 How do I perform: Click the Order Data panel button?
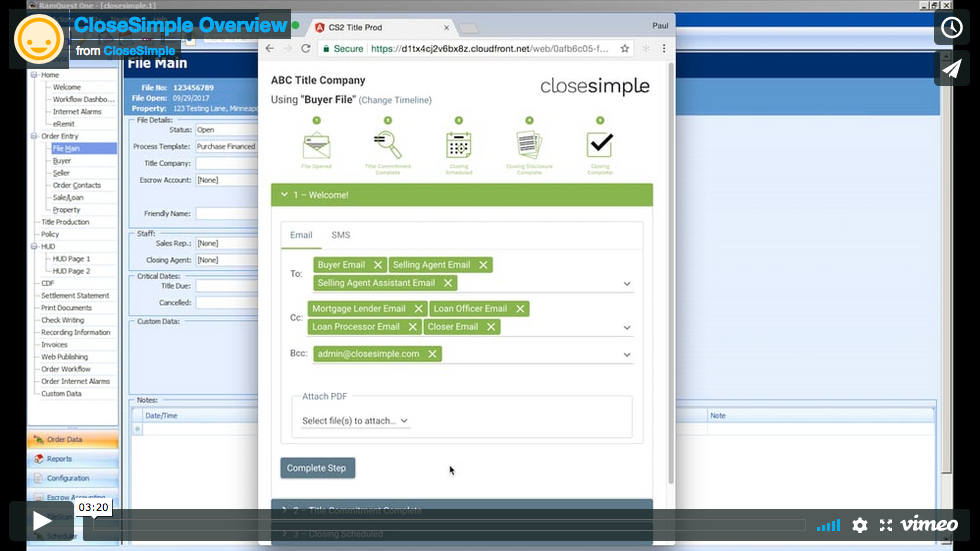click(72, 439)
